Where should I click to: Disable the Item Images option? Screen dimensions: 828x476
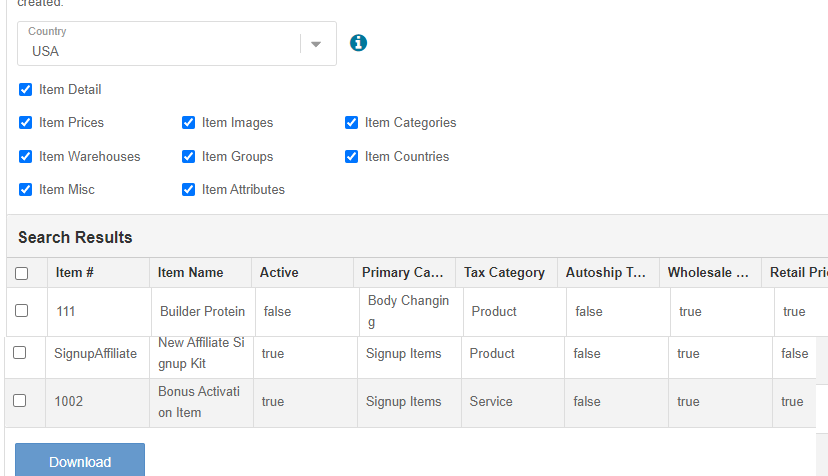coord(189,123)
